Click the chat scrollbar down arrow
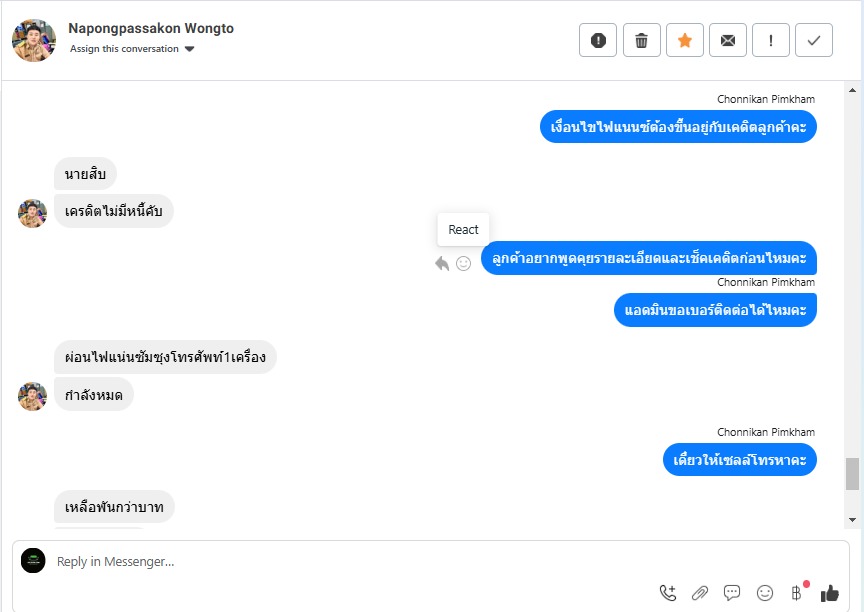This screenshot has width=864, height=612. pos(852,519)
